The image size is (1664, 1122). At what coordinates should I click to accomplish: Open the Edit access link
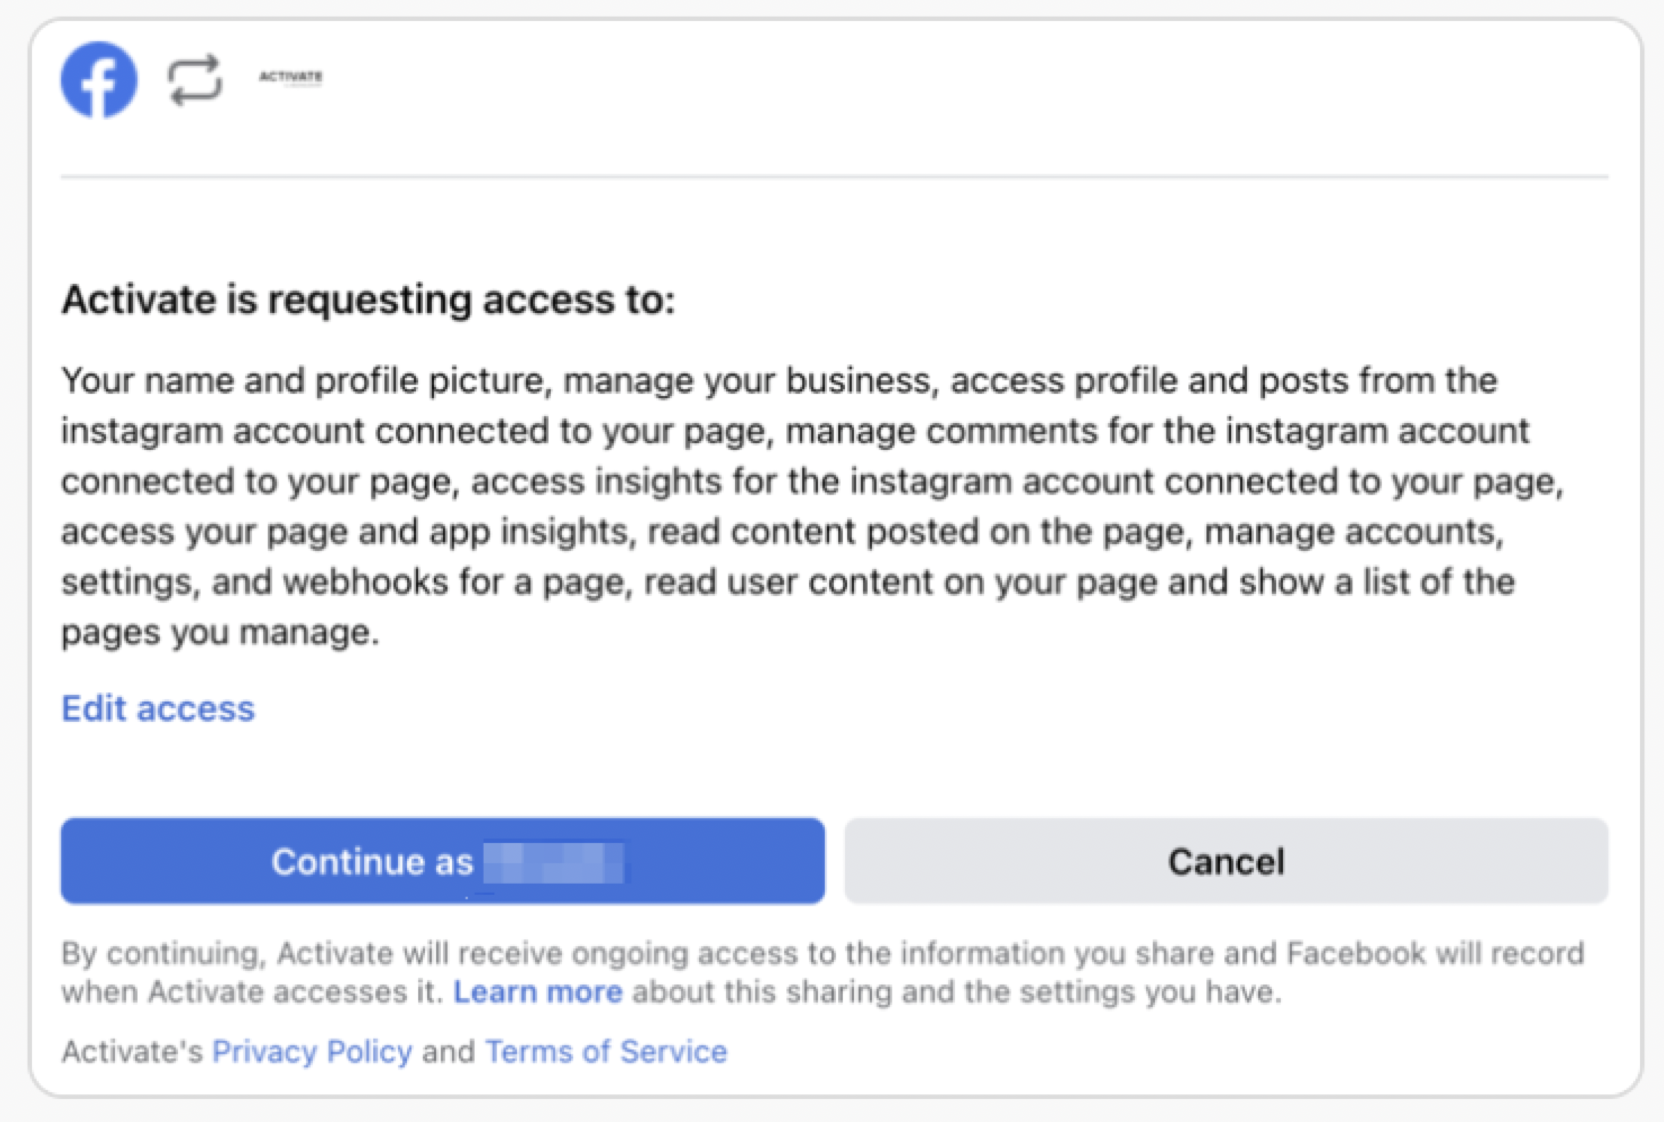tap(158, 708)
